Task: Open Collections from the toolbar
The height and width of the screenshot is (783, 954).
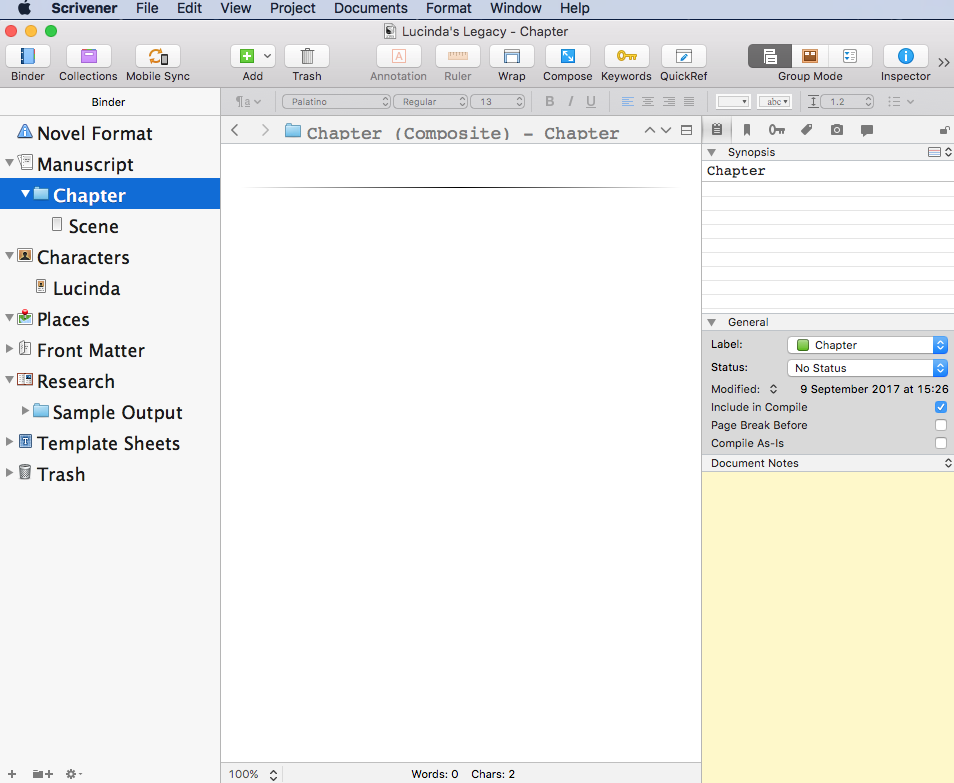Action: (x=88, y=57)
